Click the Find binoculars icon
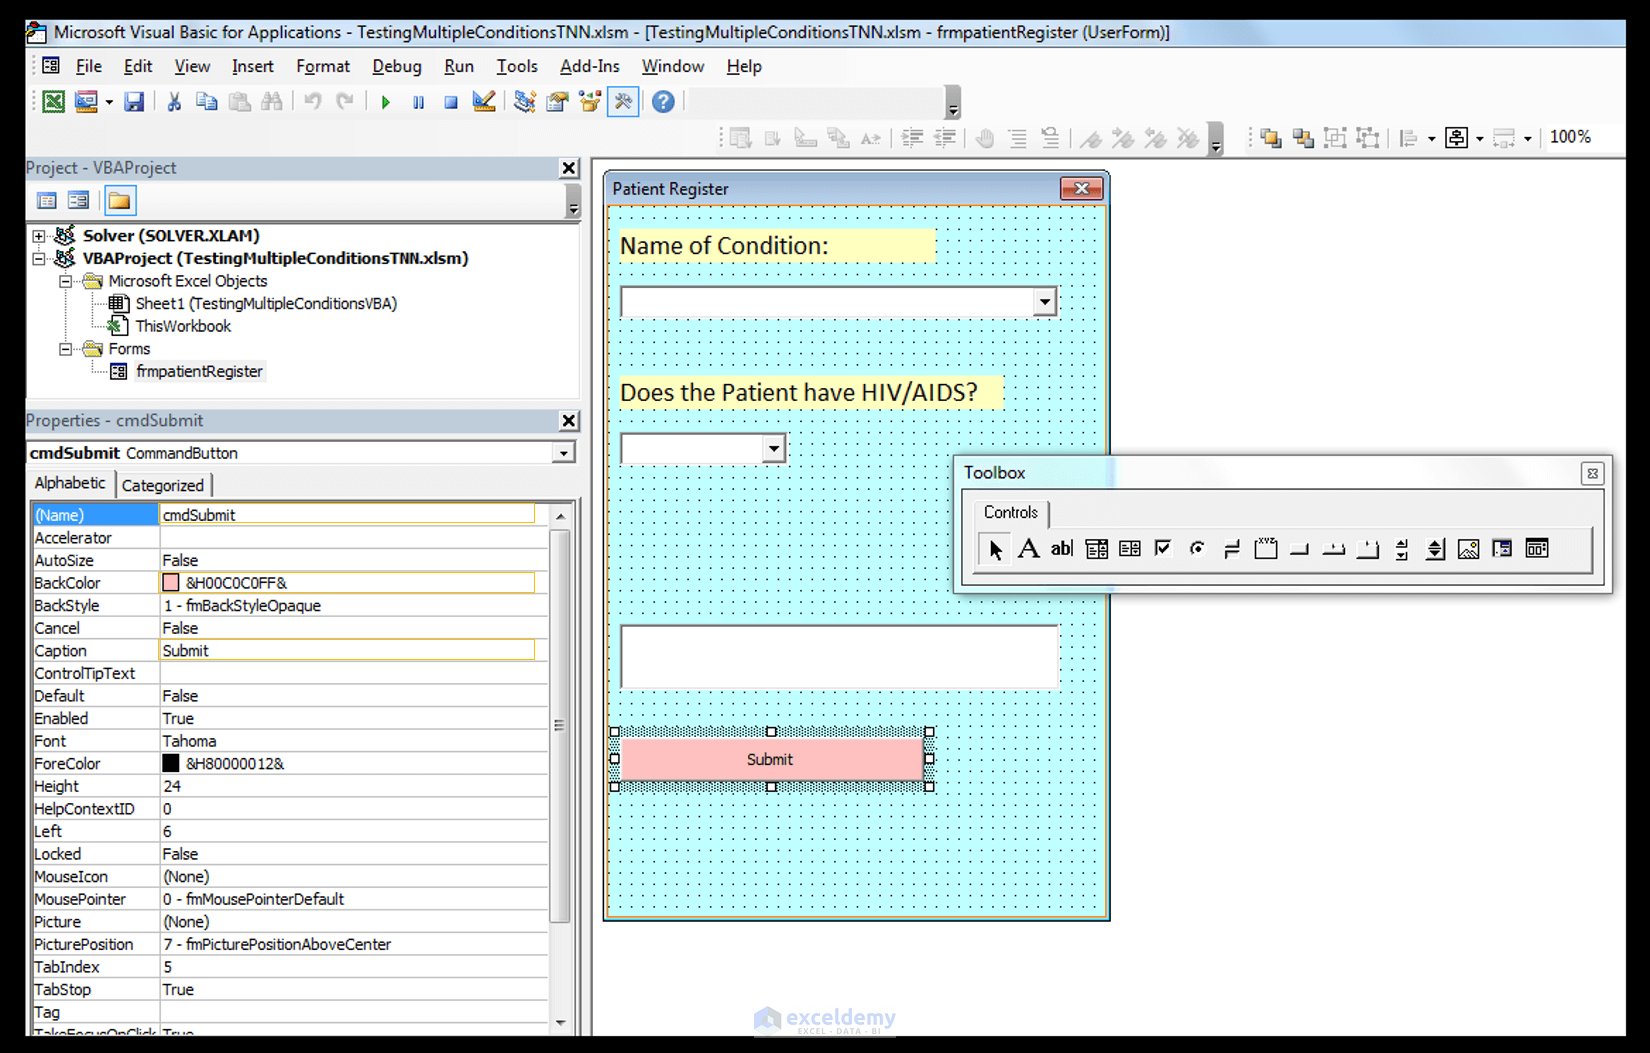 (271, 102)
